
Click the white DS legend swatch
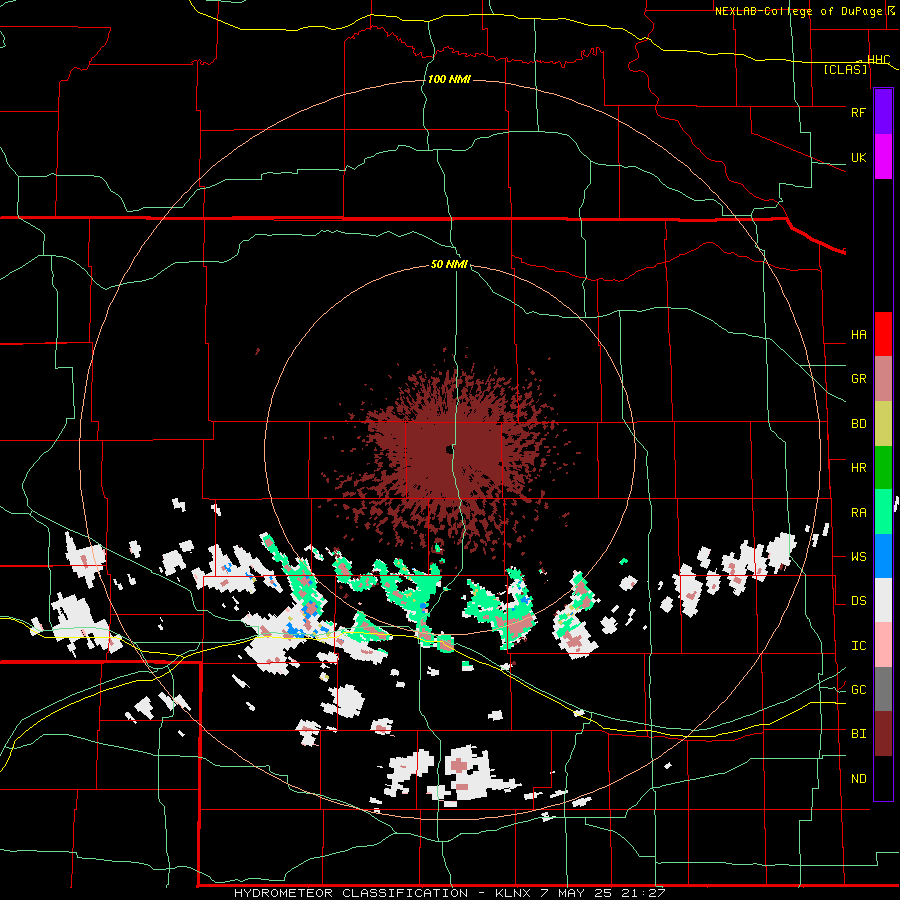coord(883,600)
